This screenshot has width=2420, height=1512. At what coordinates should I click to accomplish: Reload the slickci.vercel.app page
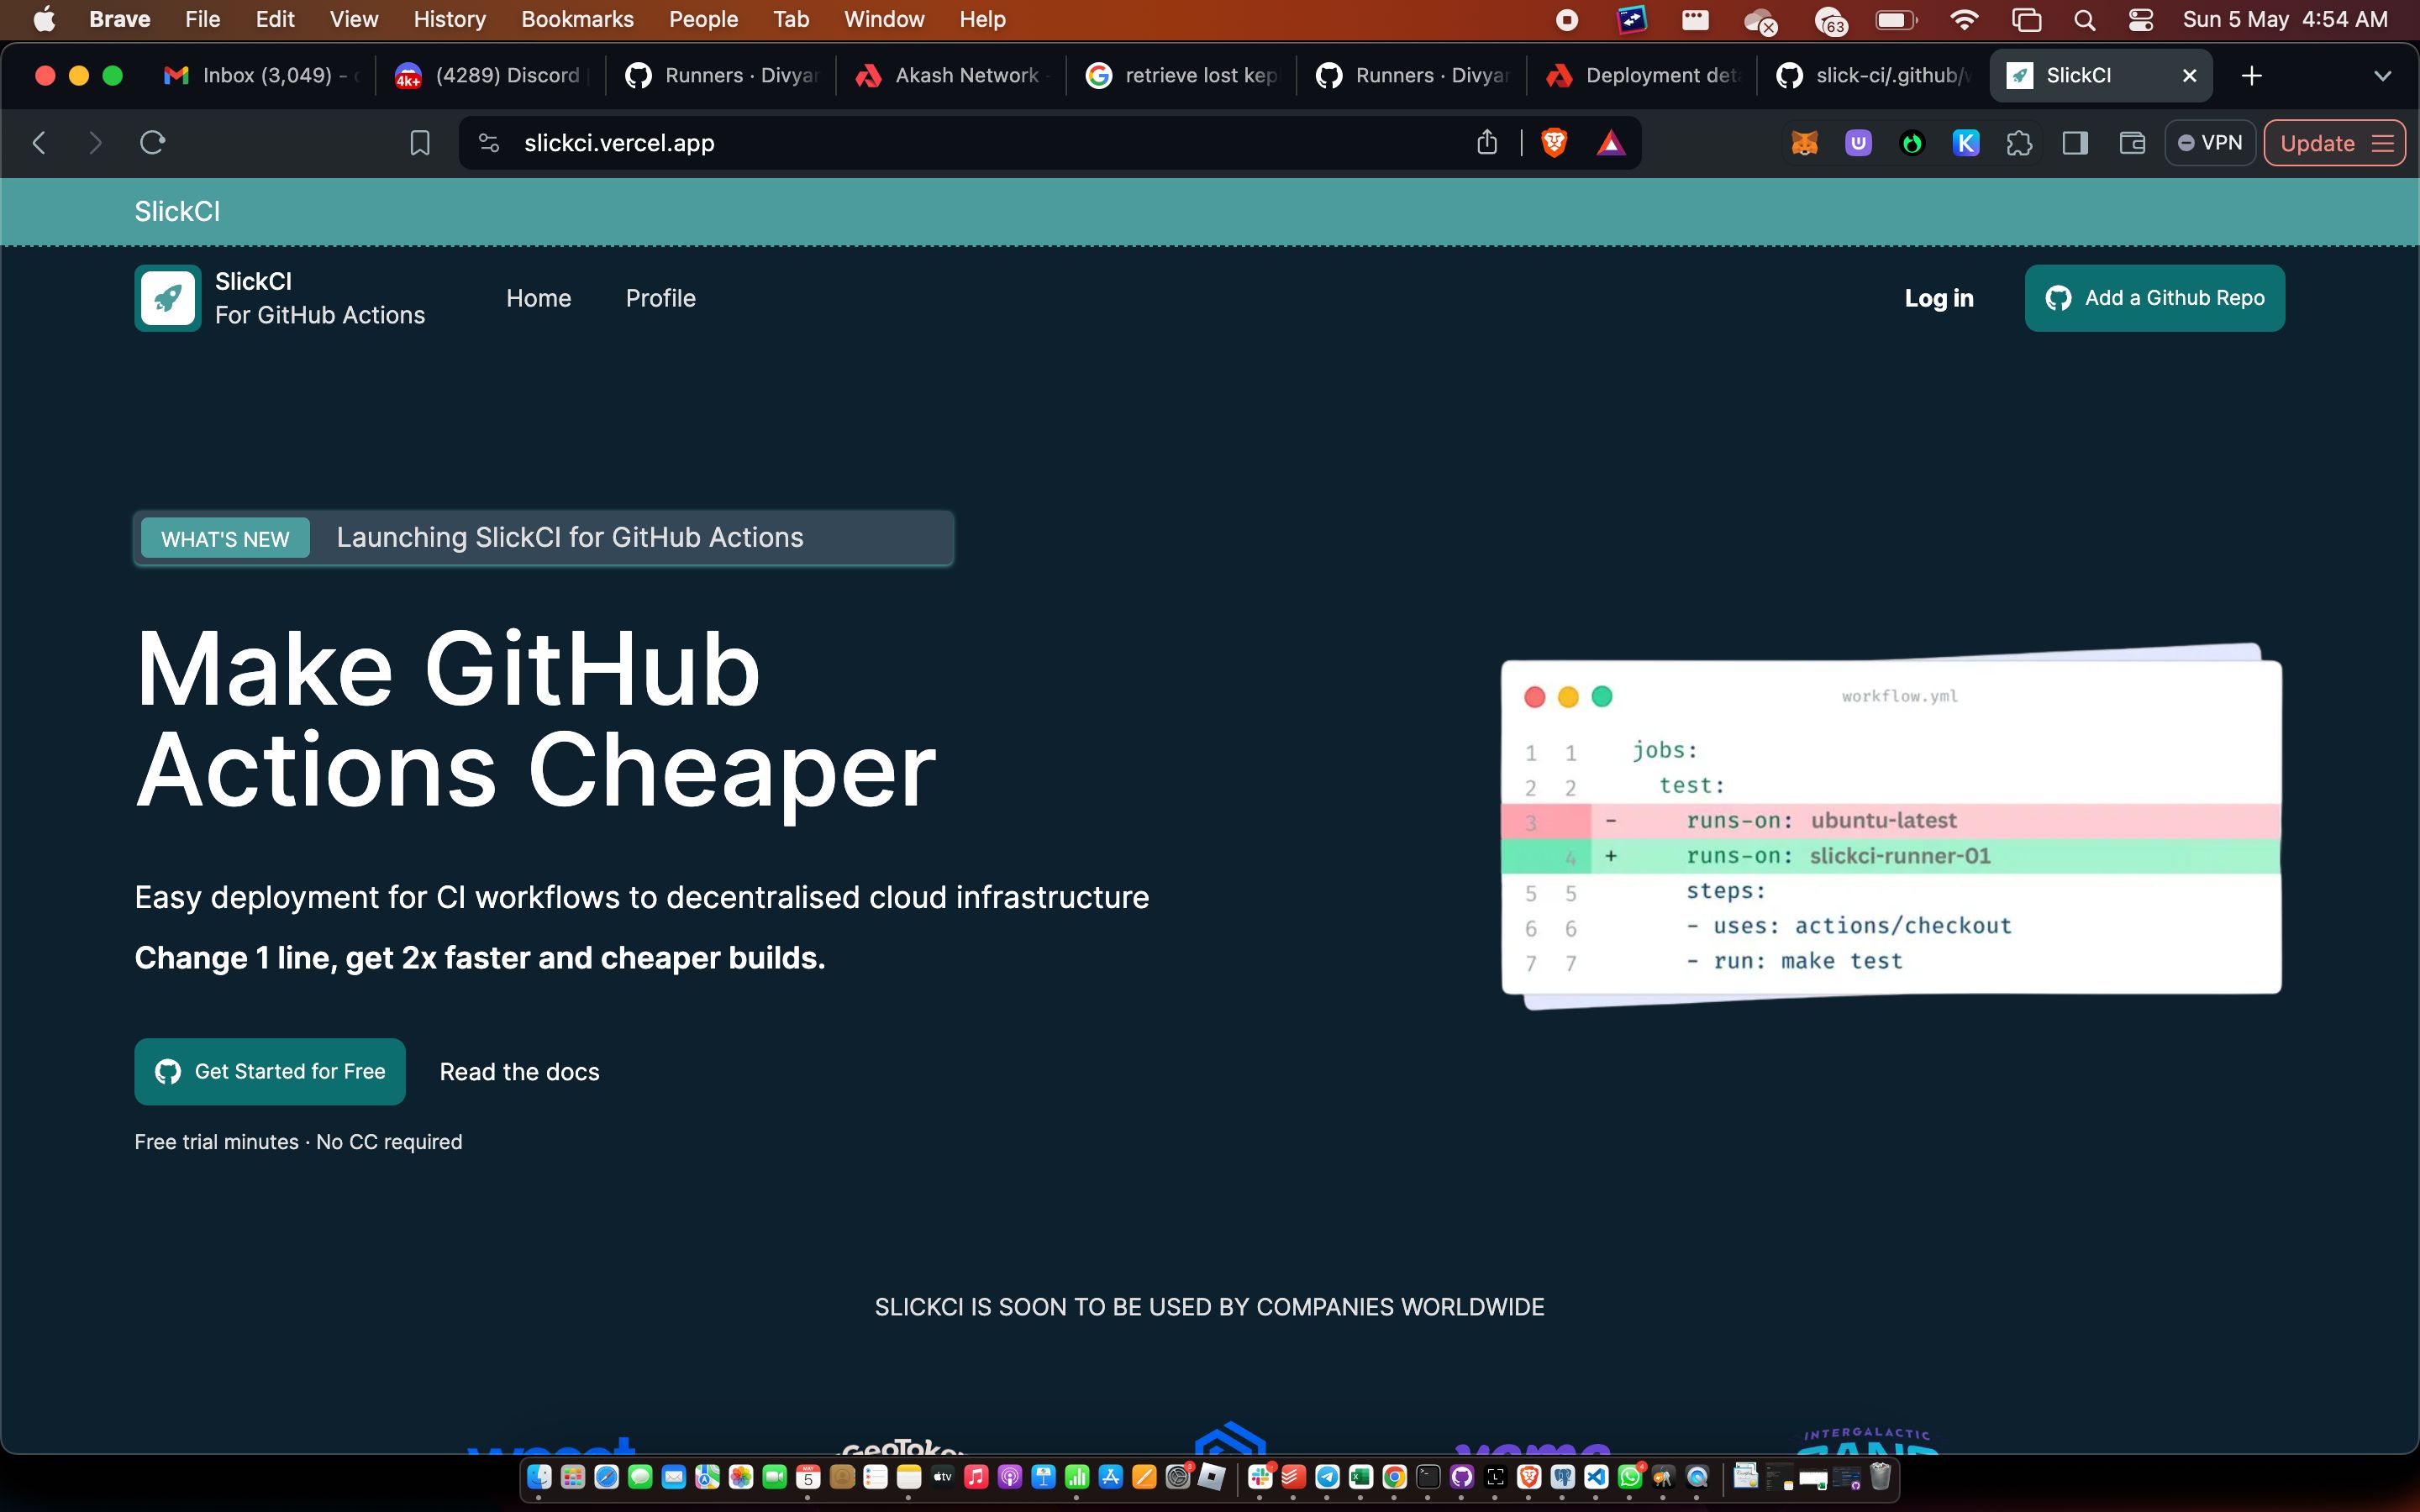coord(152,143)
